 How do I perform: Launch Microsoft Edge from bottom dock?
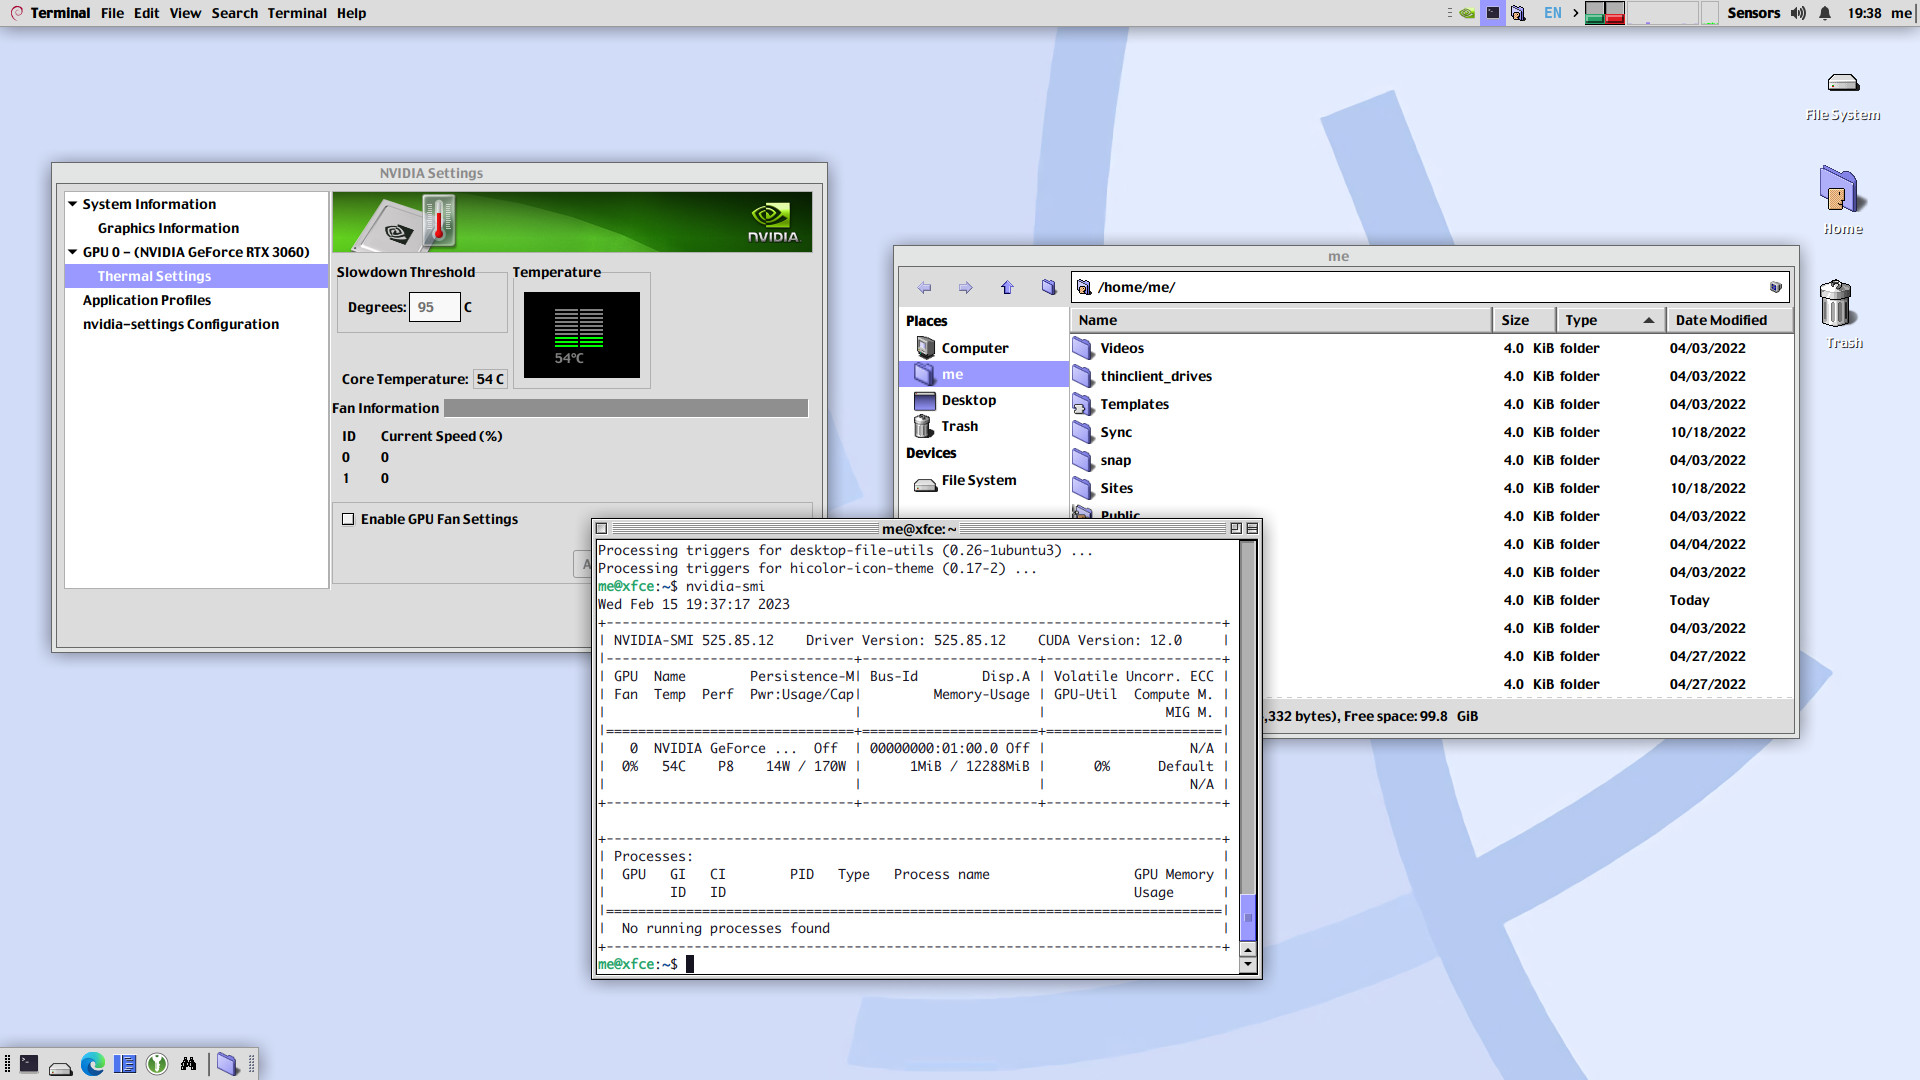click(x=93, y=1064)
